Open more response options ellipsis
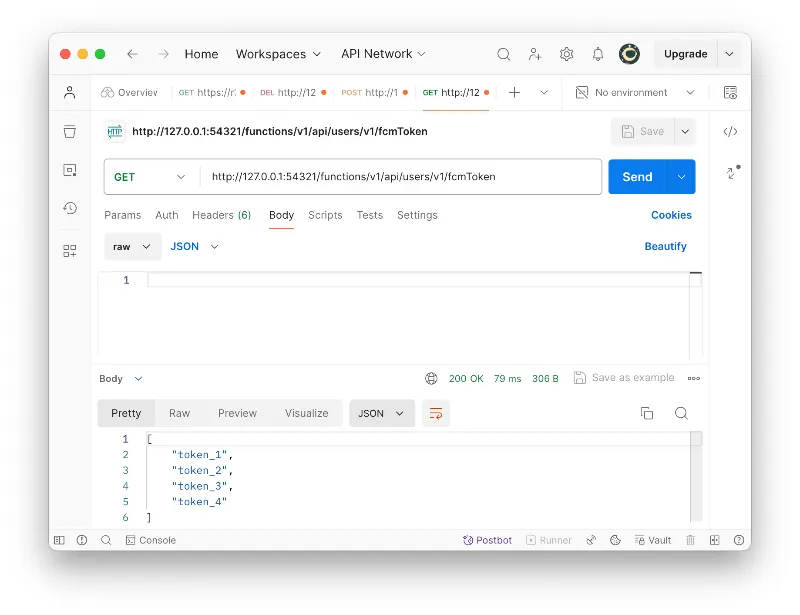This screenshot has width=800, height=615. click(693, 378)
